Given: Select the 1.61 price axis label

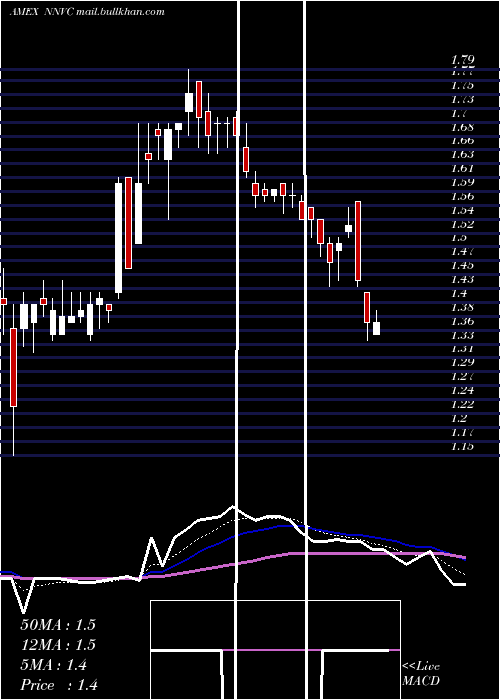Looking at the screenshot, I should tap(463, 168).
